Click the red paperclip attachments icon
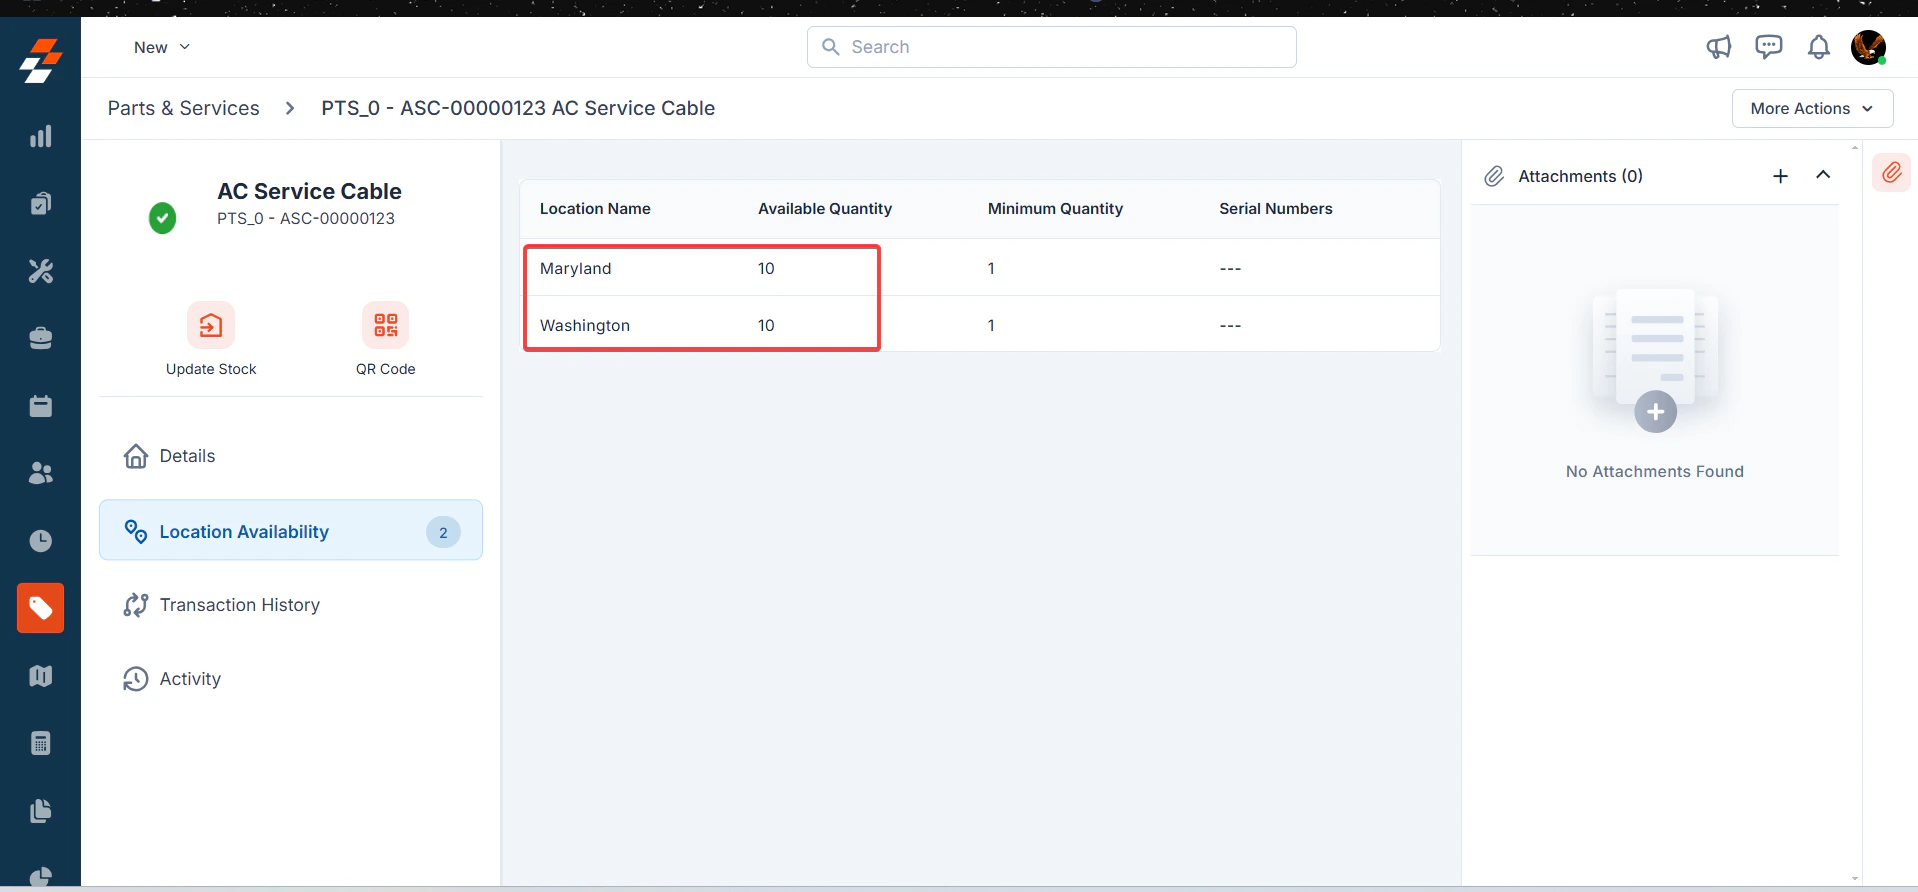Image resolution: width=1918 pixels, height=892 pixels. (1891, 173)
